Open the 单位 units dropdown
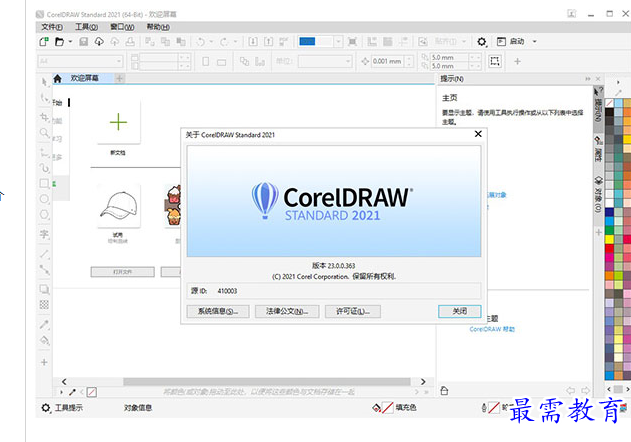This screenshot has width=631, height=442. pyautogui.click(x=348, y=62)
